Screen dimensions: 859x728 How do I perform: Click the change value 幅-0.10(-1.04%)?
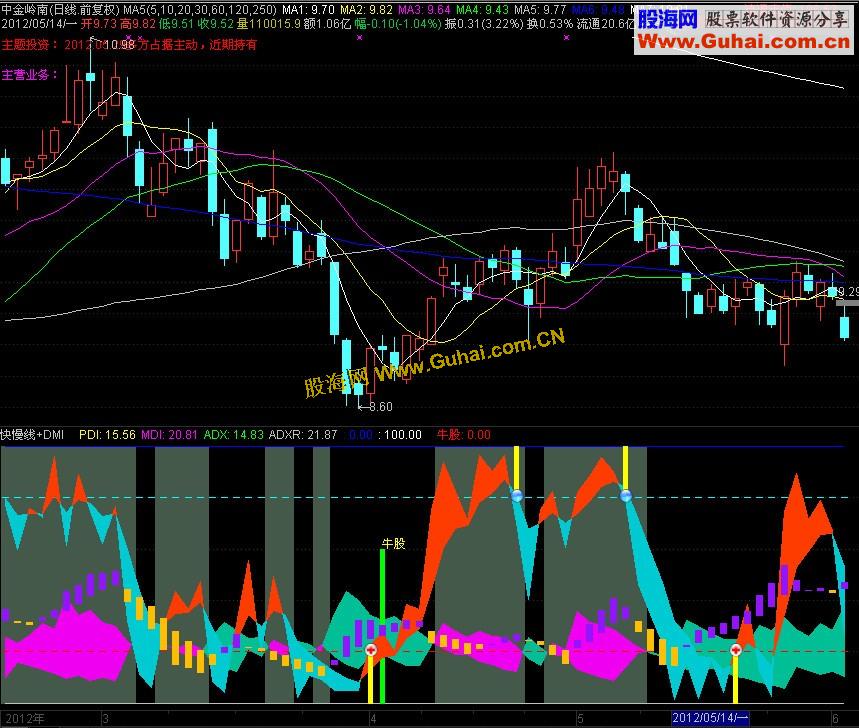(398, 24)
